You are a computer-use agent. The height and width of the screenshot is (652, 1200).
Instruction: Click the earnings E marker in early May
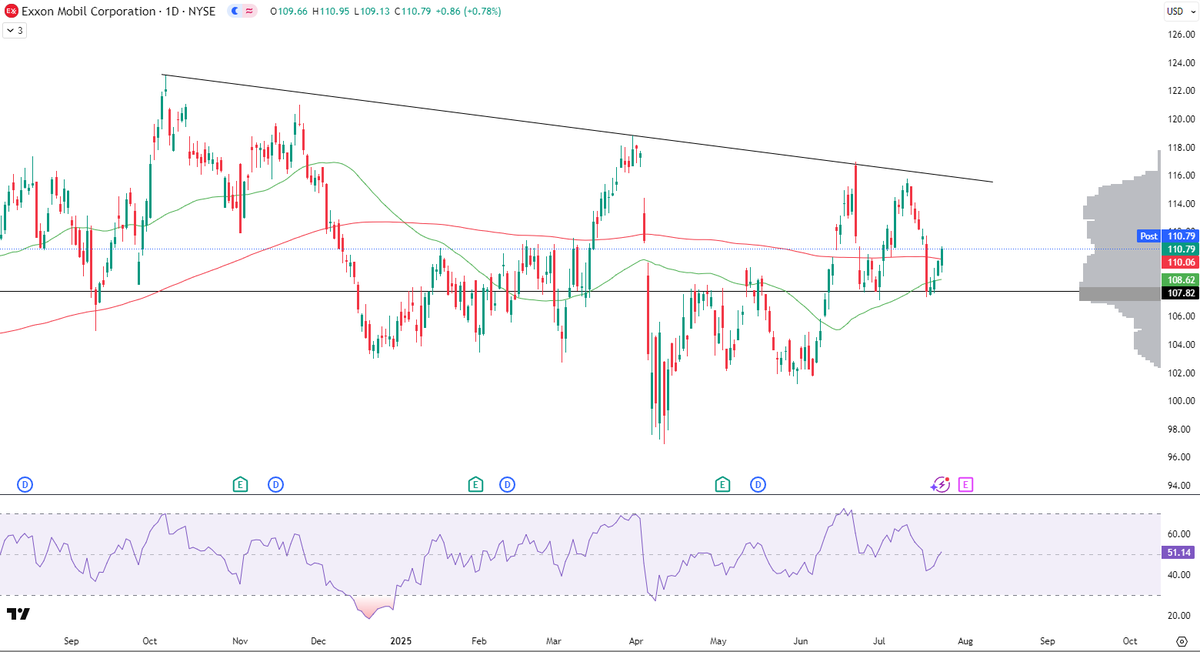point(722,484)
